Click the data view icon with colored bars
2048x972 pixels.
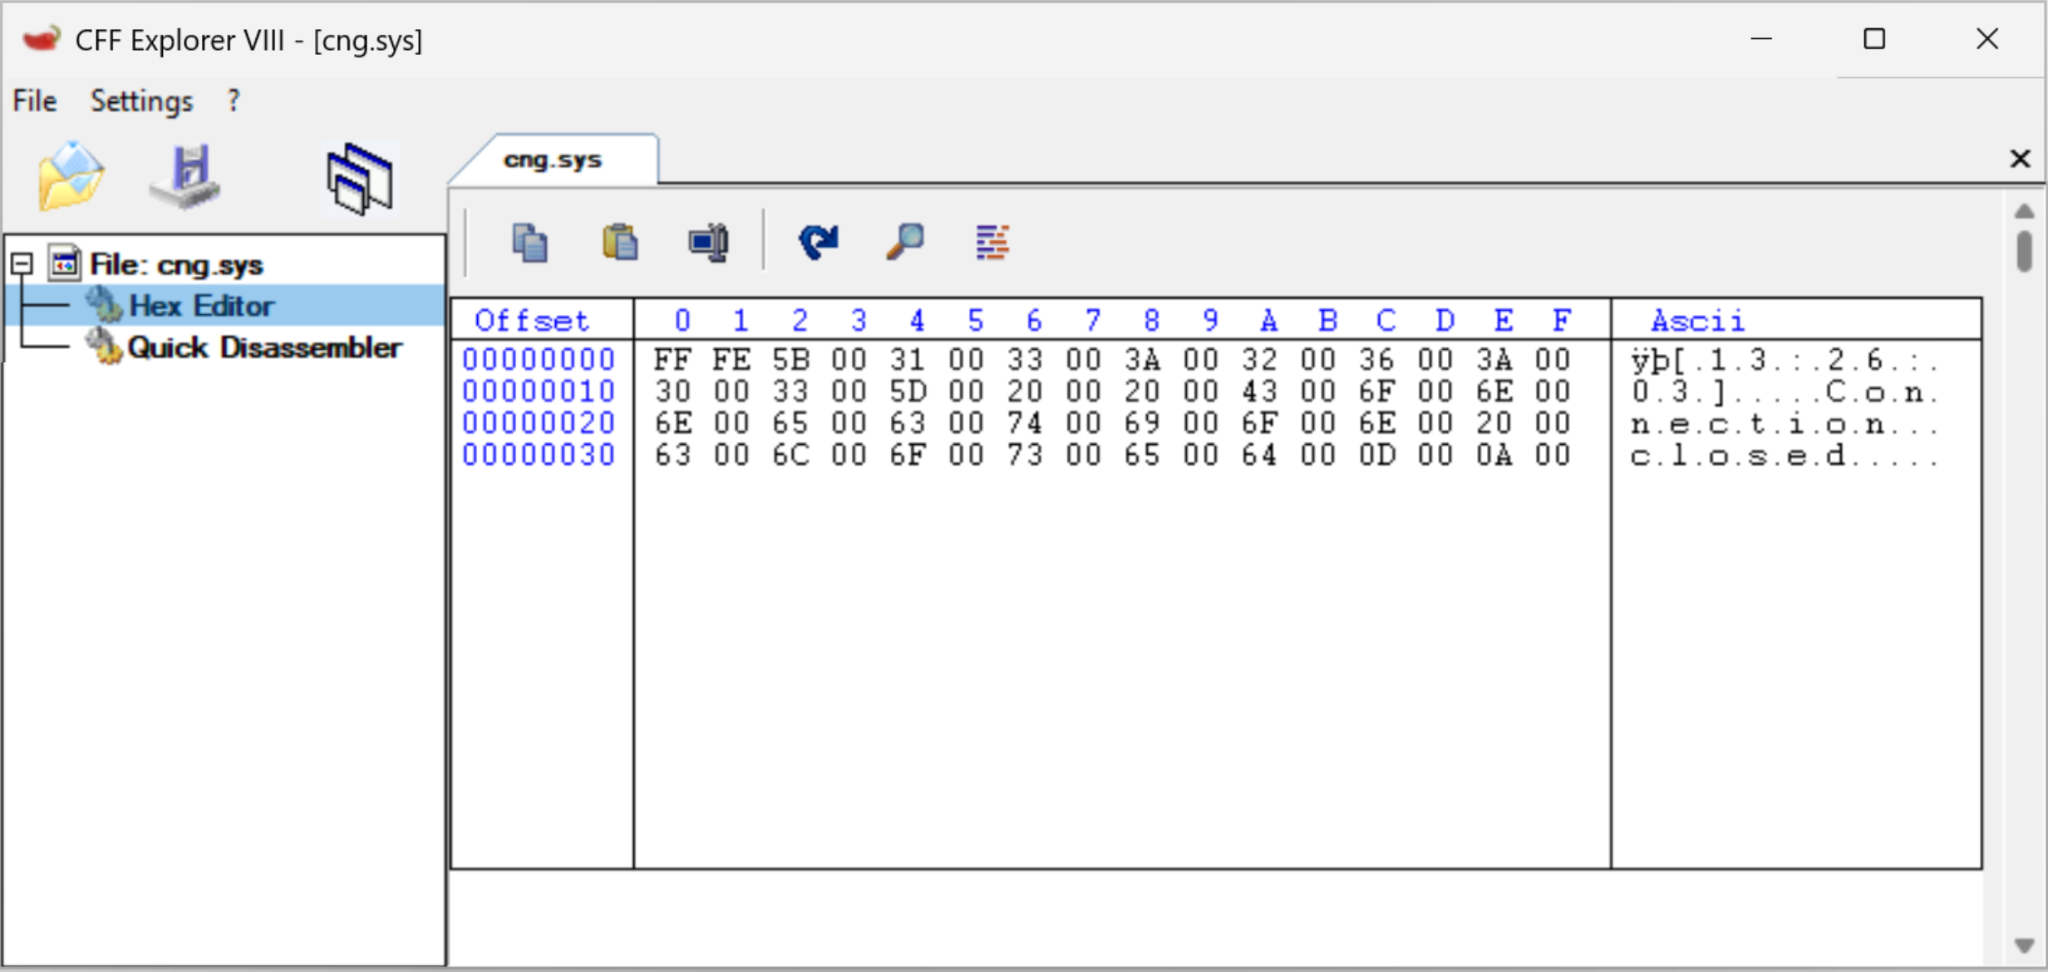pos(990,242)
